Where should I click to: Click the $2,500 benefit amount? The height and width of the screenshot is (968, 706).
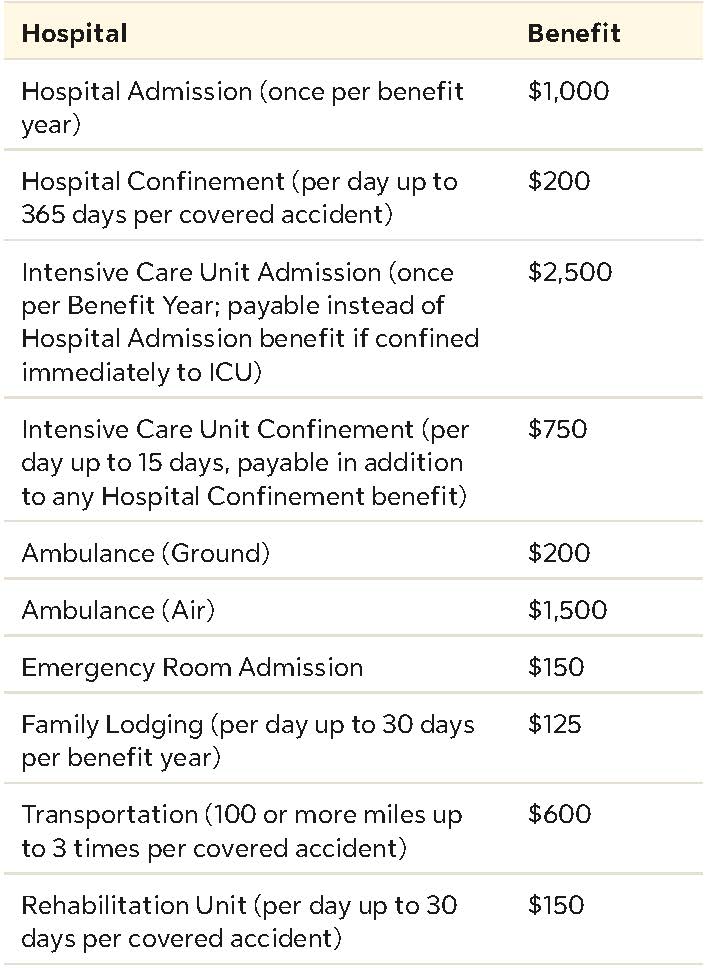[x=570, y=273]
